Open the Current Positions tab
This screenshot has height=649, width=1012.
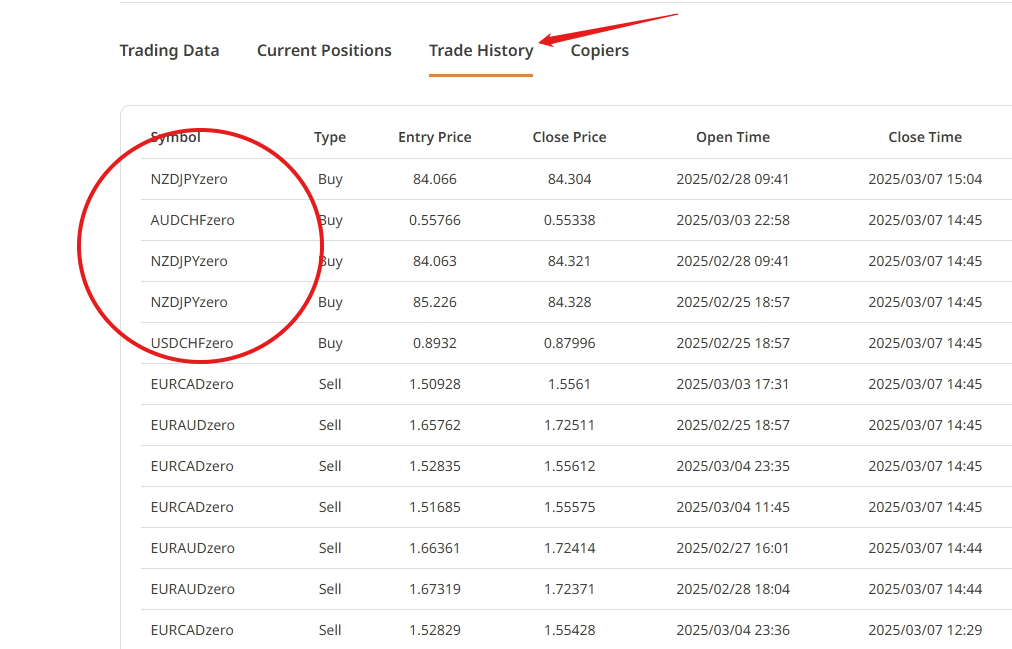click(x=324, y=50)
